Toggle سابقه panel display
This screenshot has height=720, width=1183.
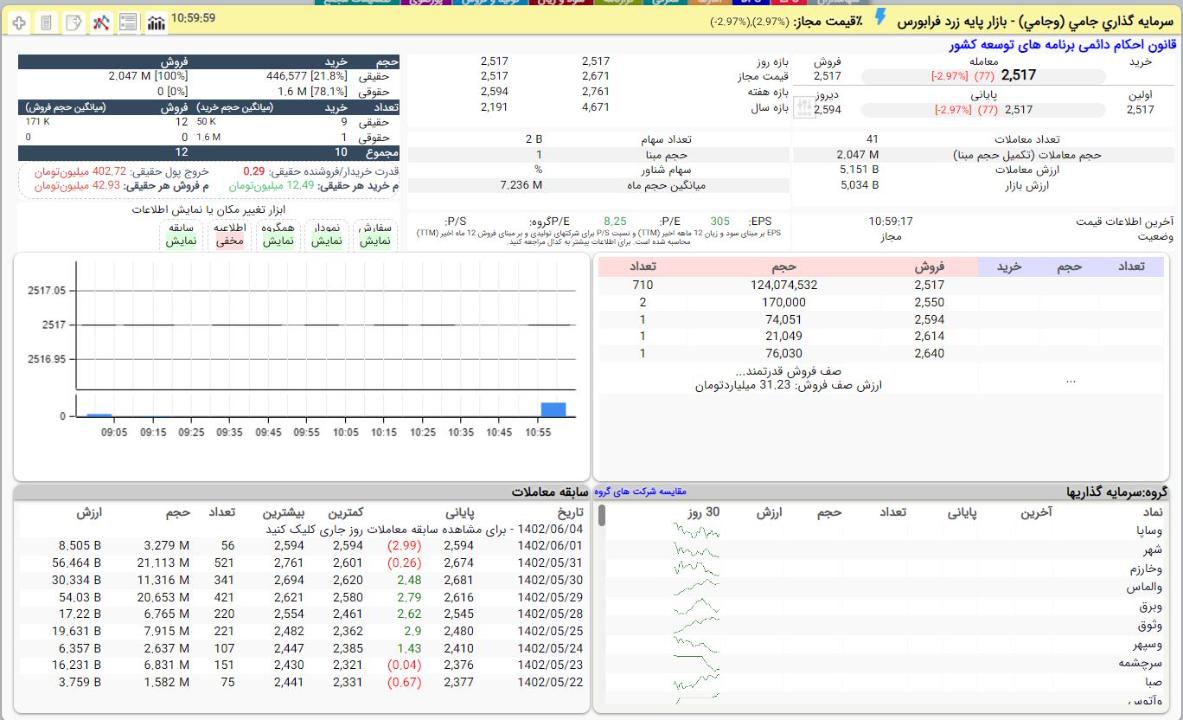click(x=182, y=235)
